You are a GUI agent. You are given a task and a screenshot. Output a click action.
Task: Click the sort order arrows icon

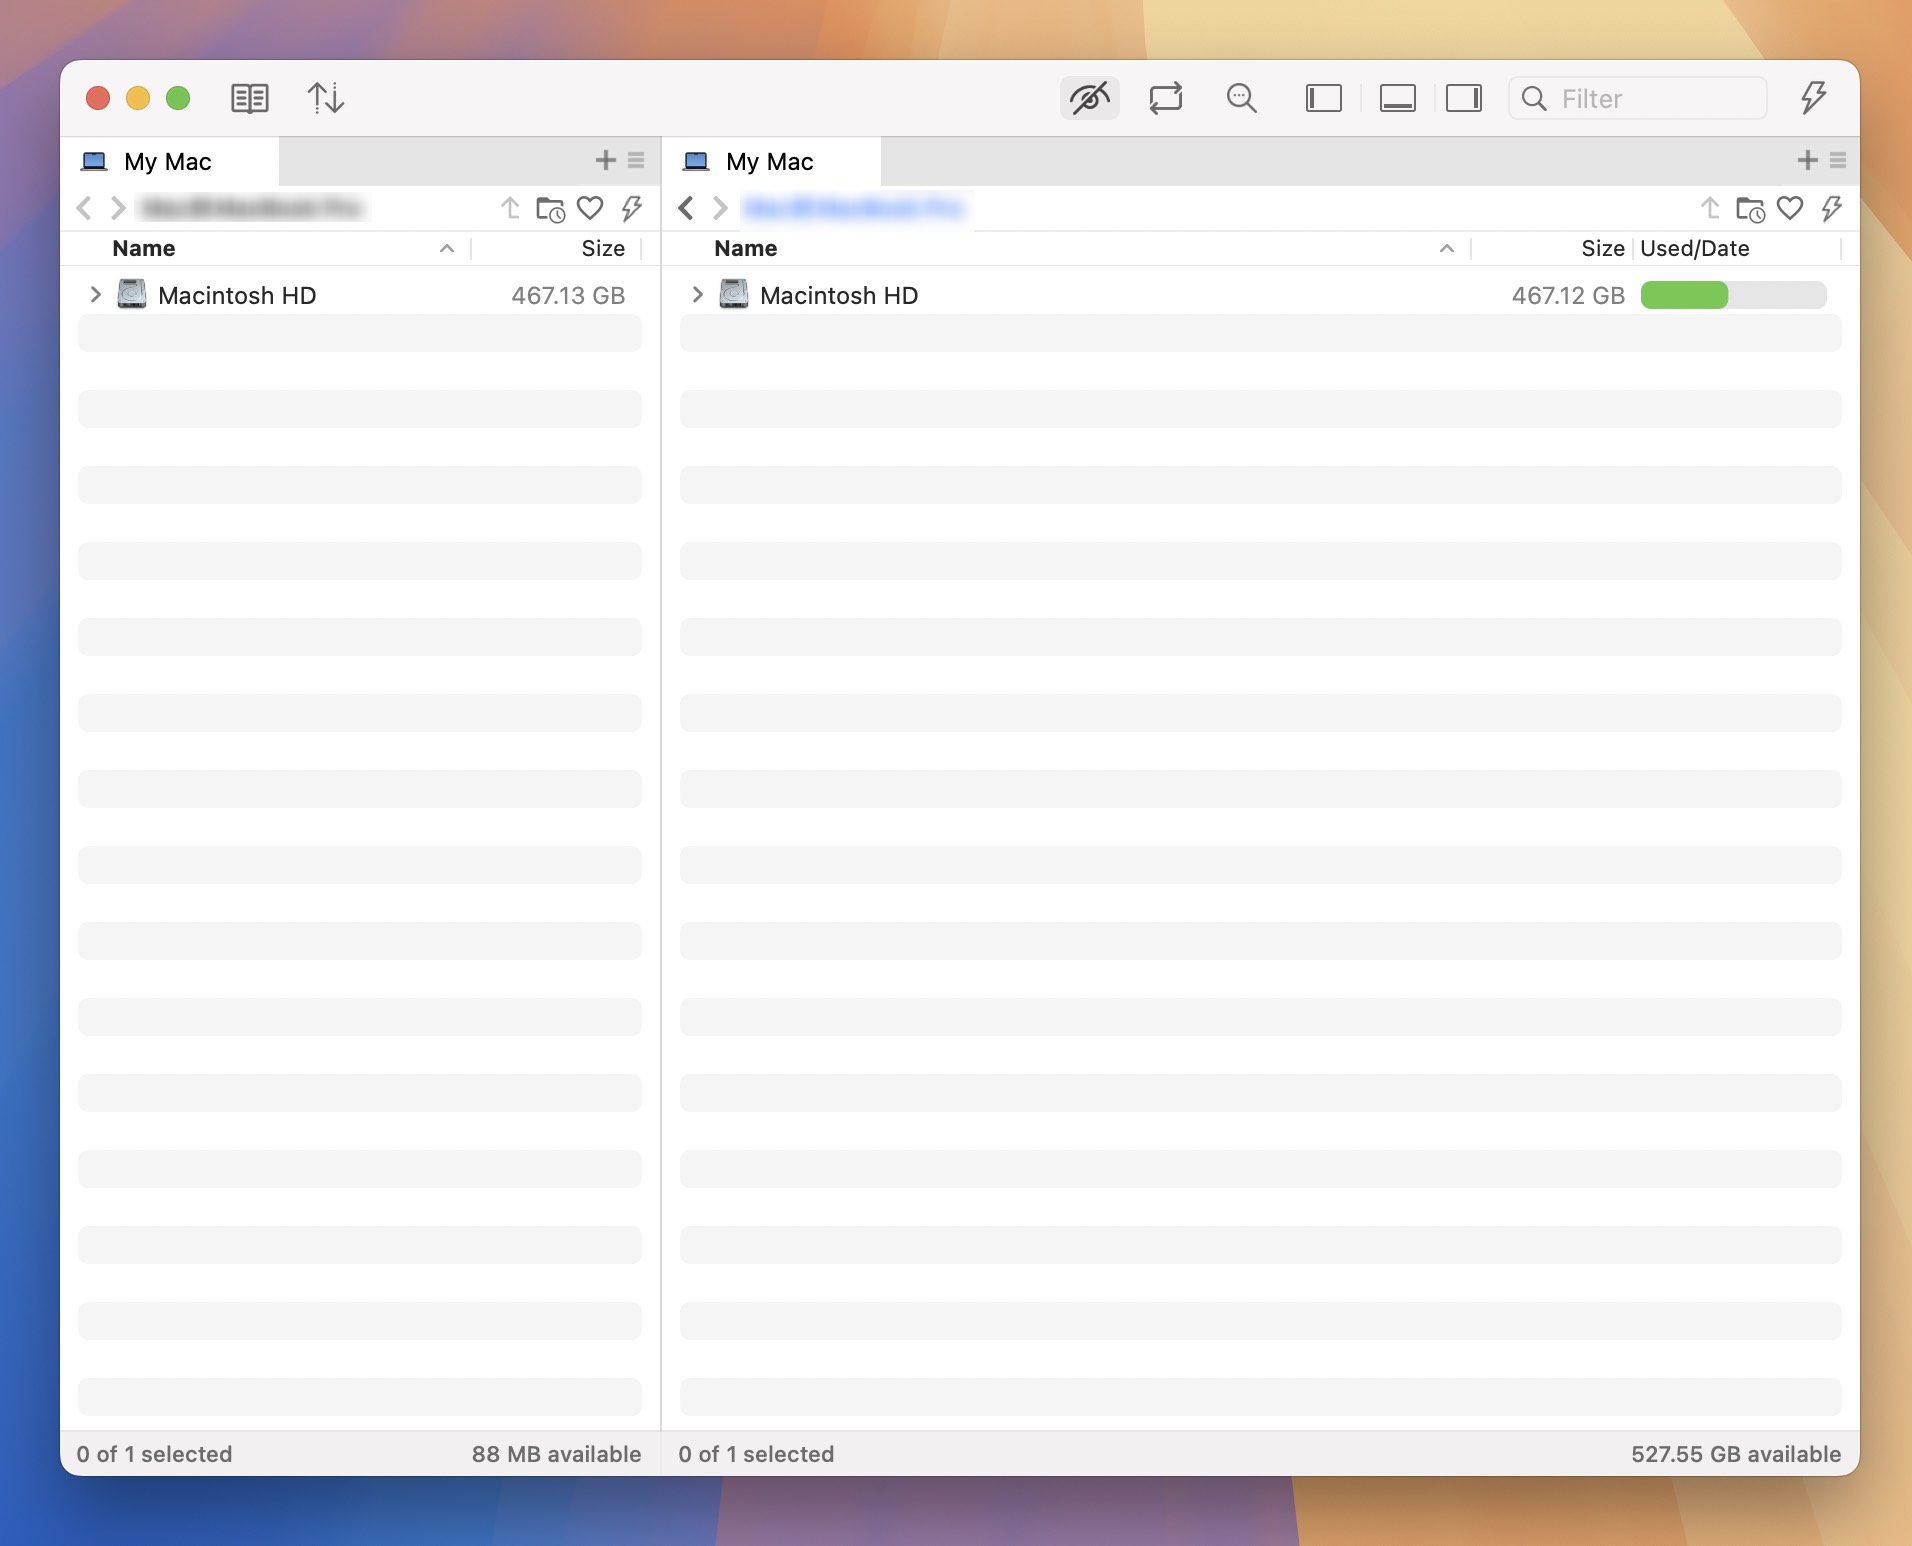point(327,98)
